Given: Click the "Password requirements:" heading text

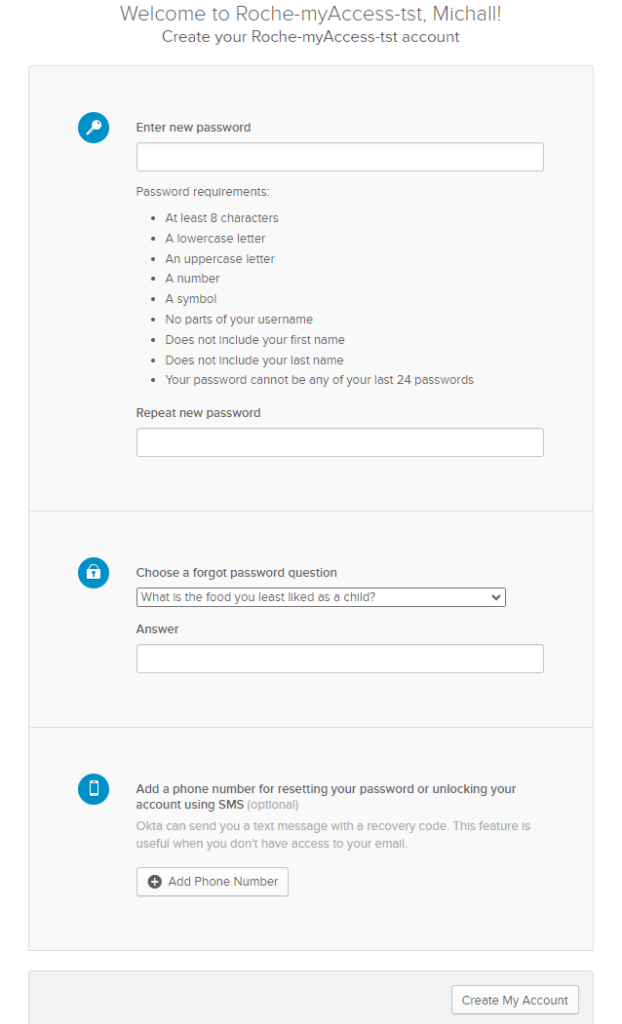Looking at the screenshot, I should (202, 192).
